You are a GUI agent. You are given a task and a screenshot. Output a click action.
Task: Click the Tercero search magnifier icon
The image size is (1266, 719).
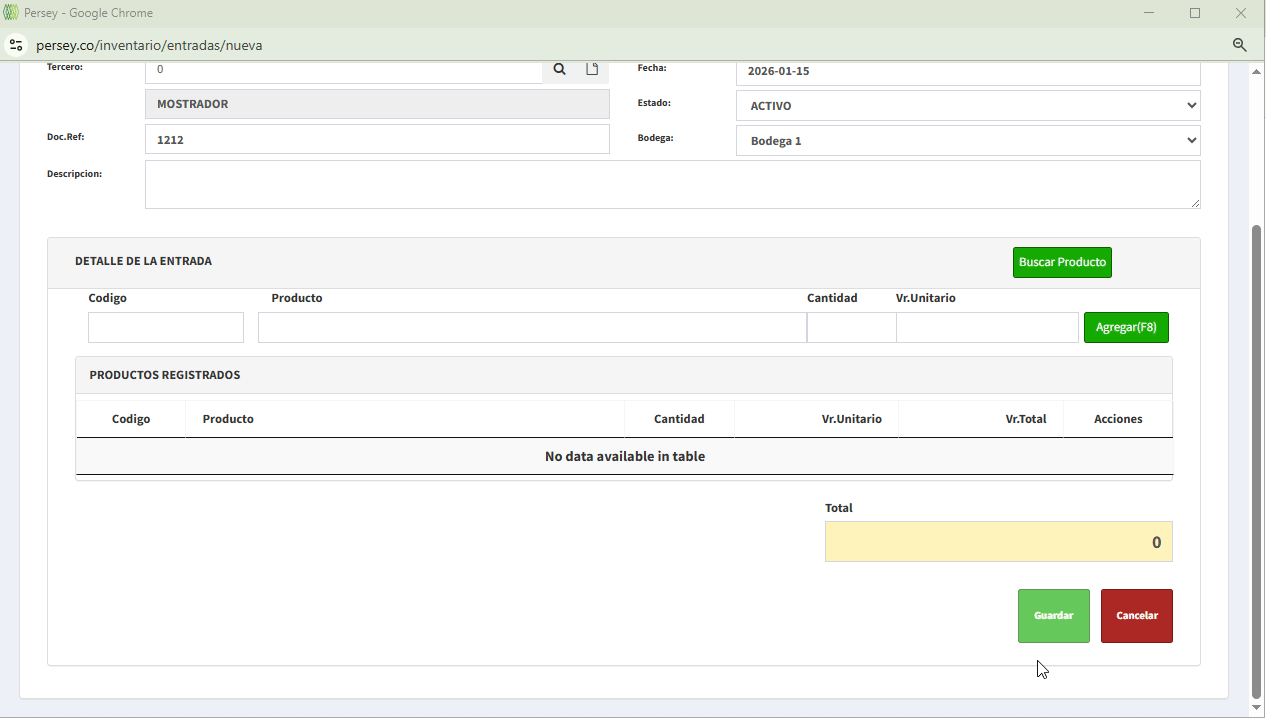(x=560, y=69)
